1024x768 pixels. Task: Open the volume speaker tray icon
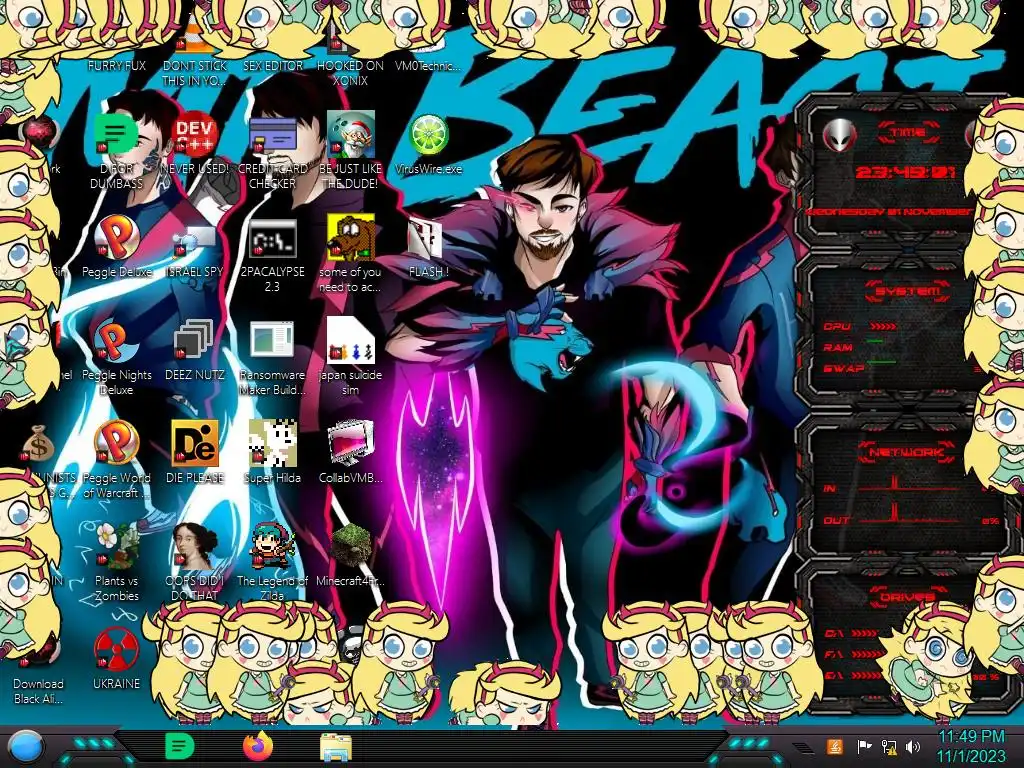[913, 746]
